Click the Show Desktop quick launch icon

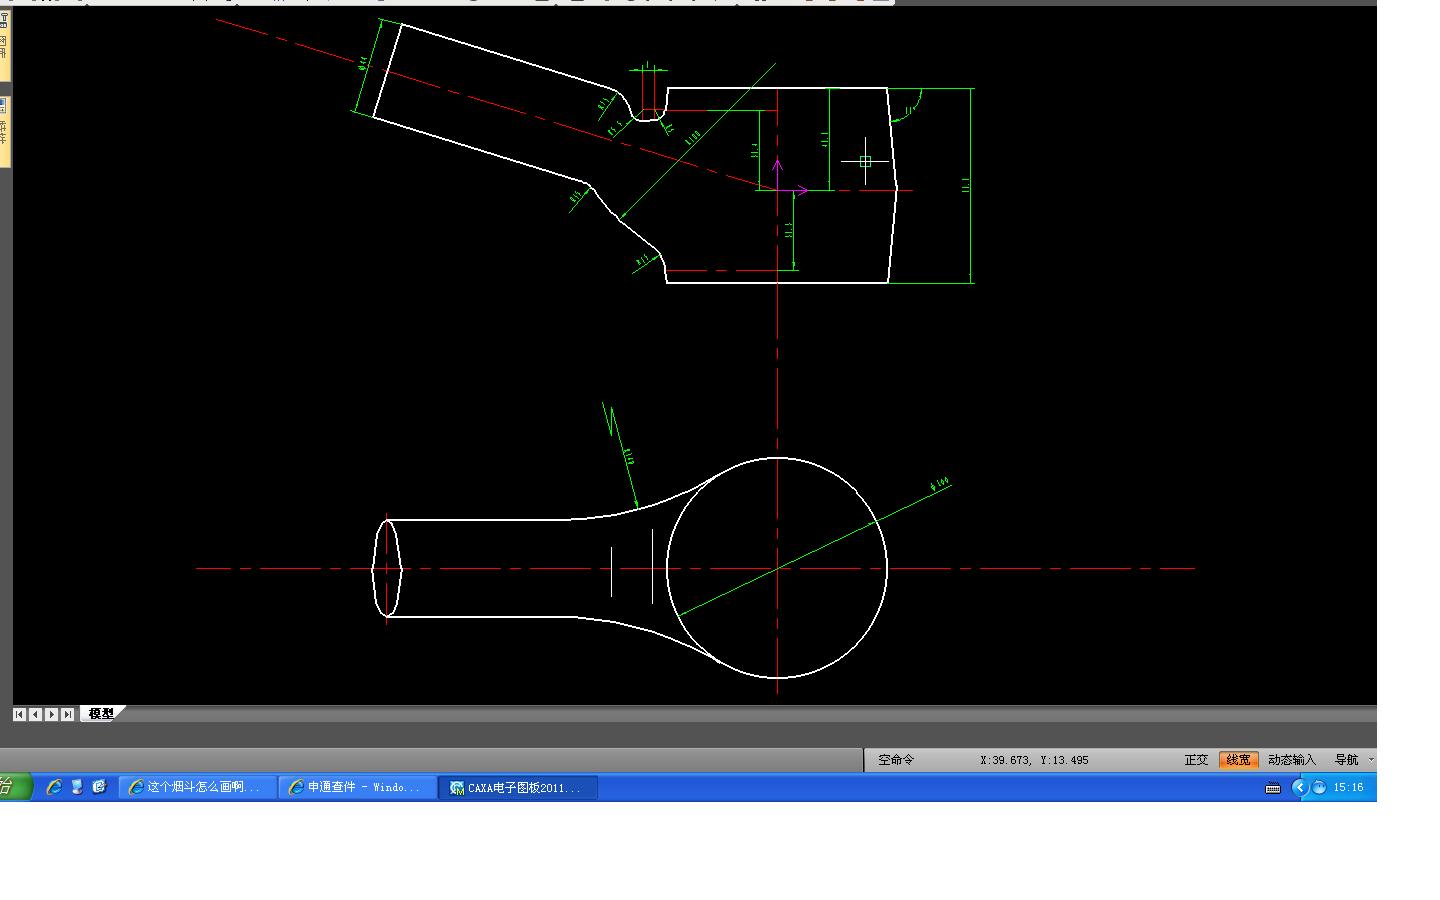[x=77, y=787]
